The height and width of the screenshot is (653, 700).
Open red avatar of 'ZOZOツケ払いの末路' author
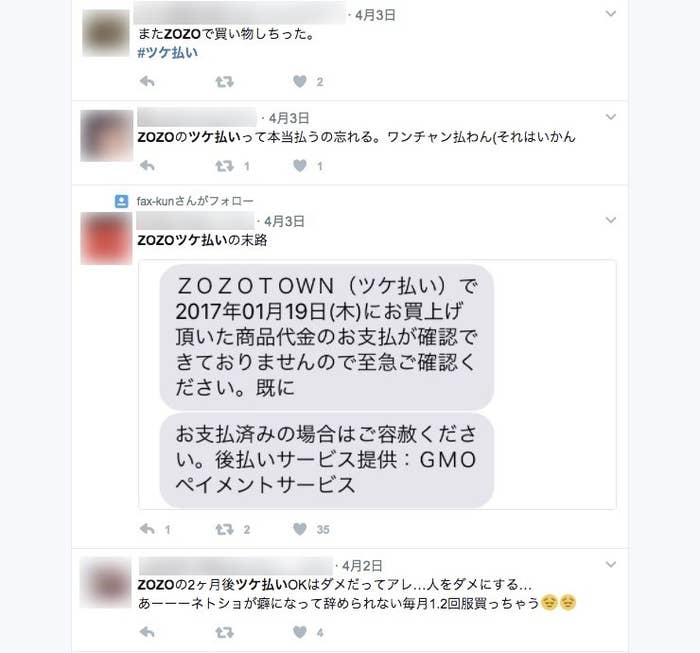click(x=106, y=238)
